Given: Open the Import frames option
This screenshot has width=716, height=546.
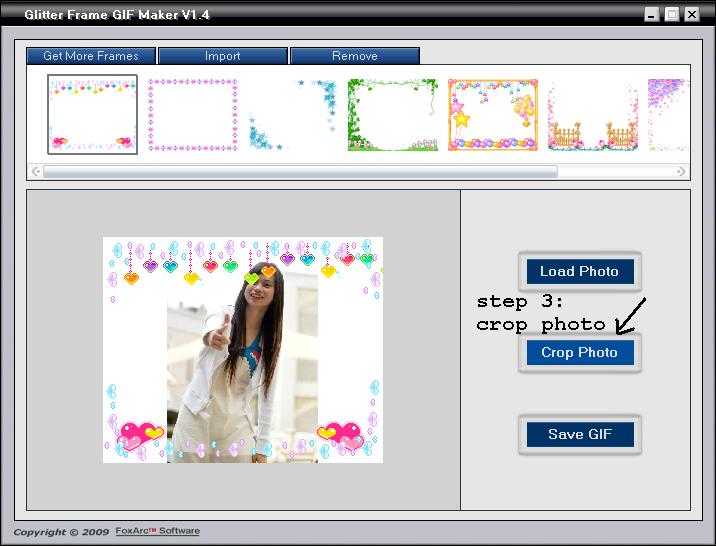Looking at the screenshot, I should pos(223,56).
